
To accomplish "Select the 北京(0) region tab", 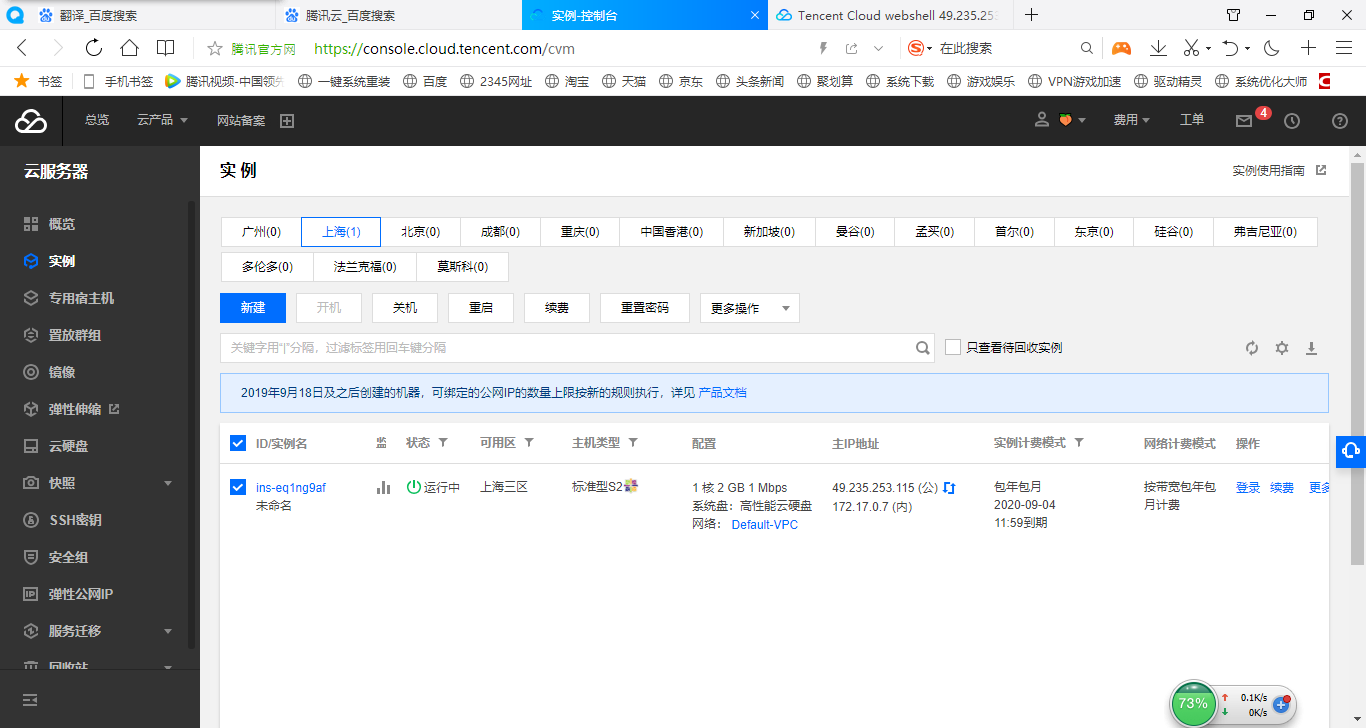I will point(421,232).
